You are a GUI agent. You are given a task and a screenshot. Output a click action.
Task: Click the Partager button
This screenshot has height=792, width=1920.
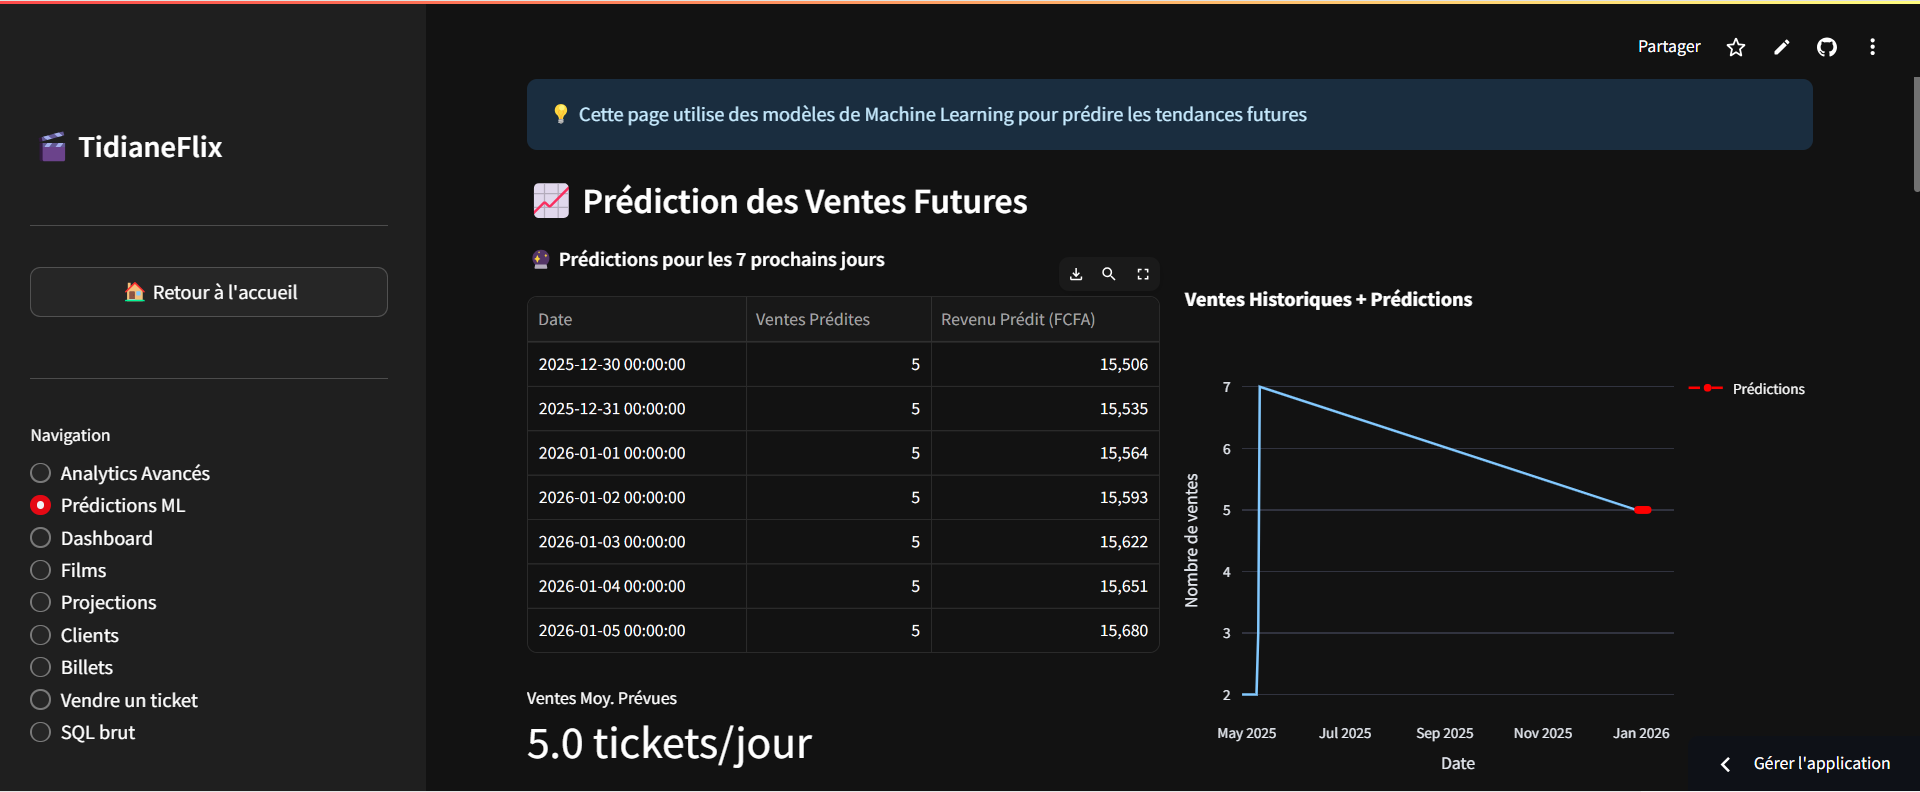[1668, 47]
